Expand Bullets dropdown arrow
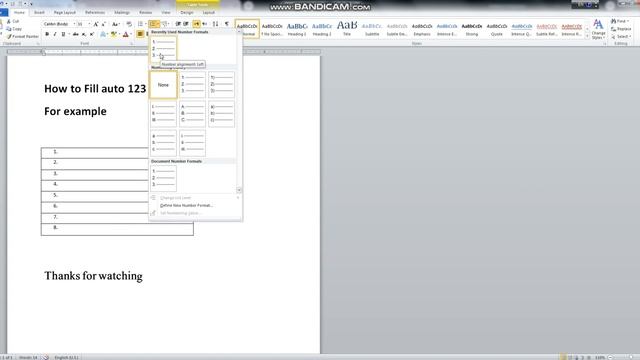640x360 pixels. pos(145,24)
